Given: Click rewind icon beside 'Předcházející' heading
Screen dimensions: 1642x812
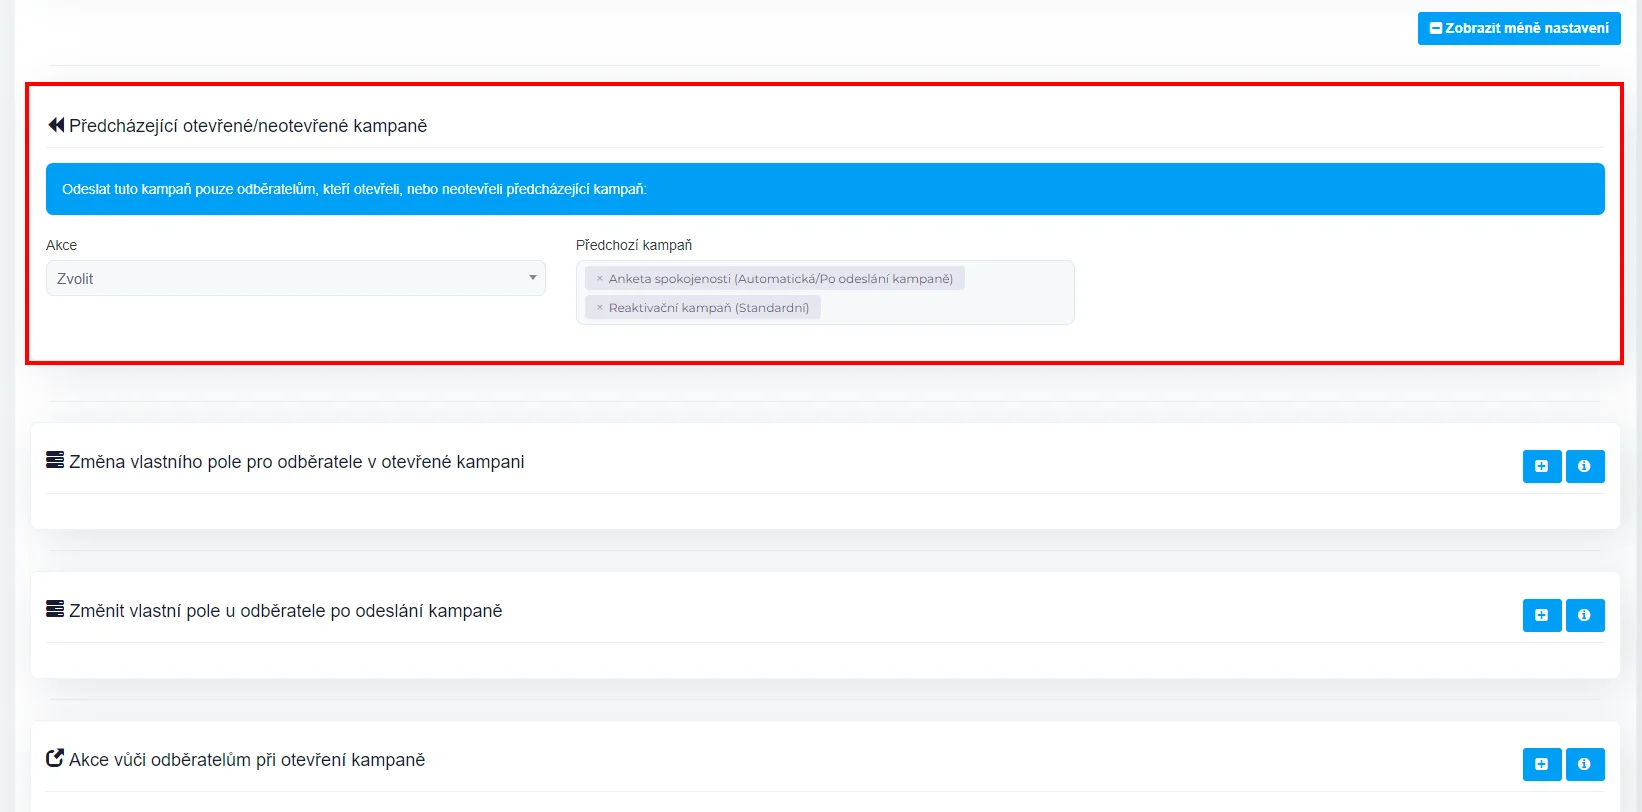Looking at the screenshot, I should (x=56, y=125).
